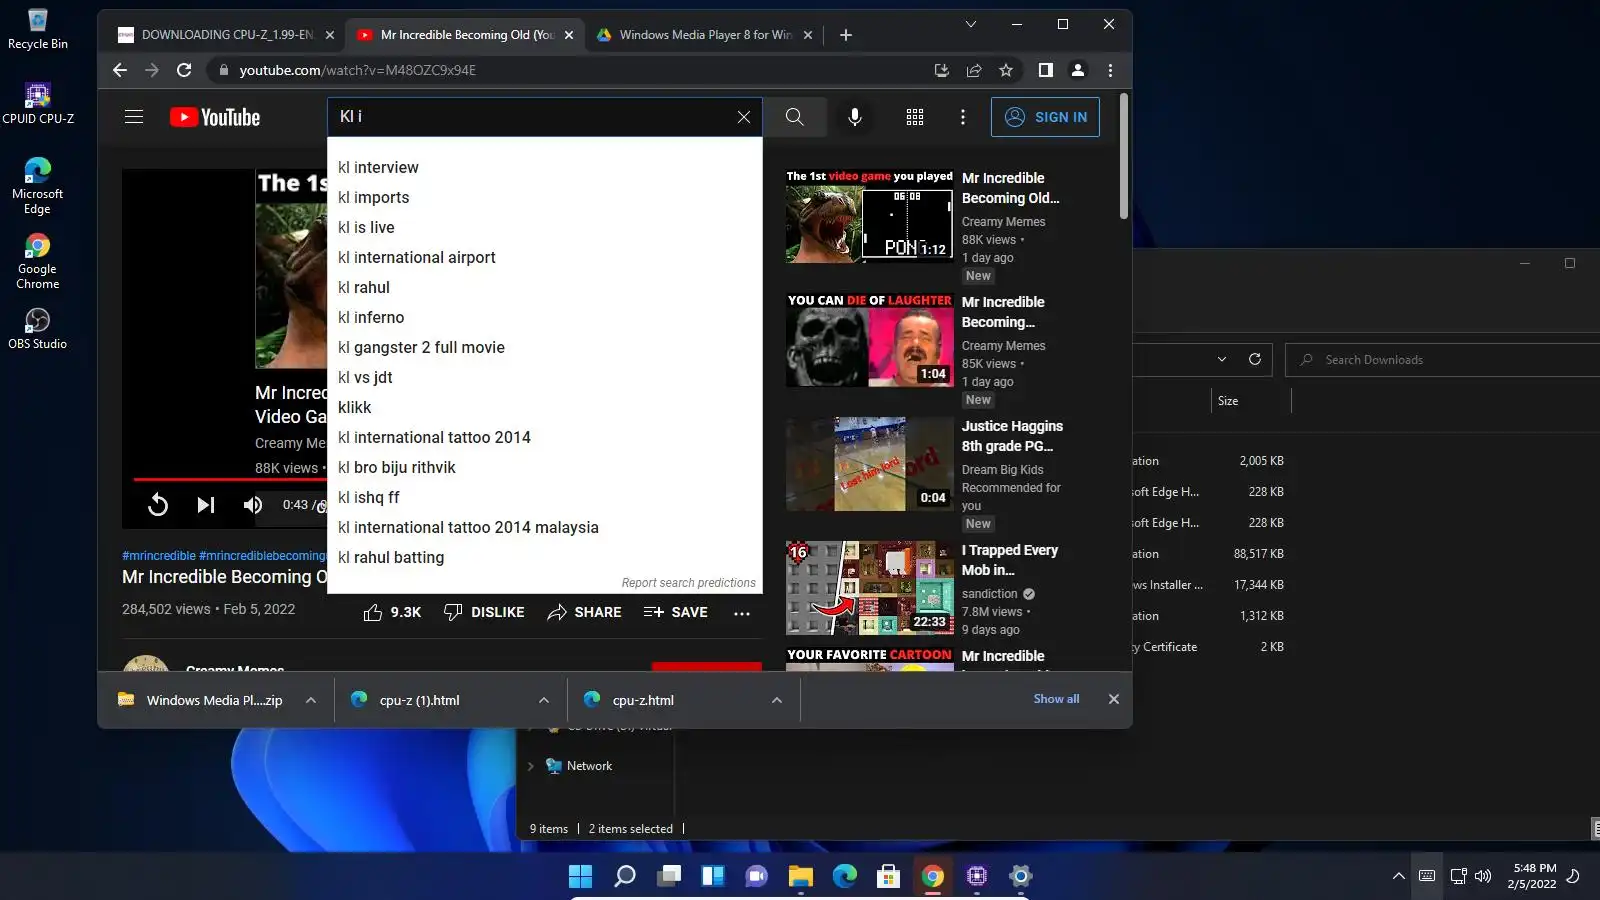Select suggestion 'kl gangster 2 full movie'
The height and width of the screenshot is (900, 1600).
pos(545,347)
